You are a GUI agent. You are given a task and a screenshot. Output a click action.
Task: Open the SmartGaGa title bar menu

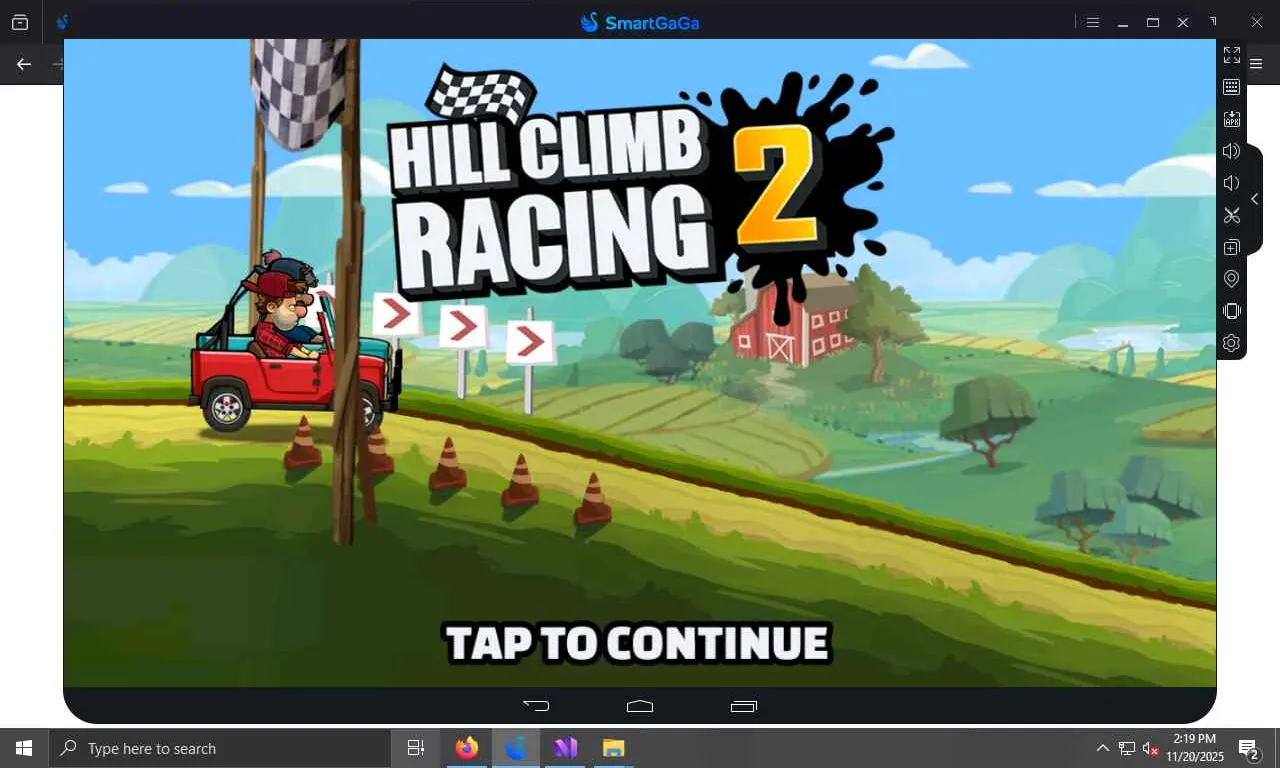click(x=1093, y=22)
